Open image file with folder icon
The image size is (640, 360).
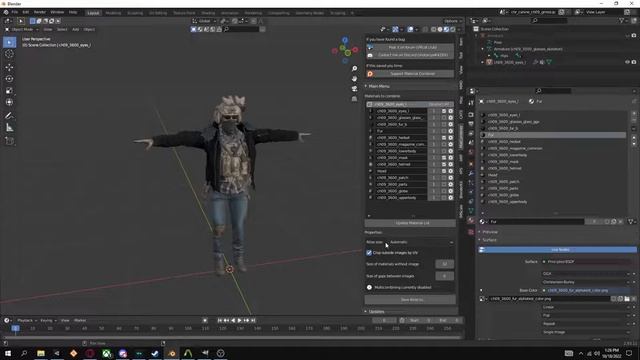(x=627, y=299)
